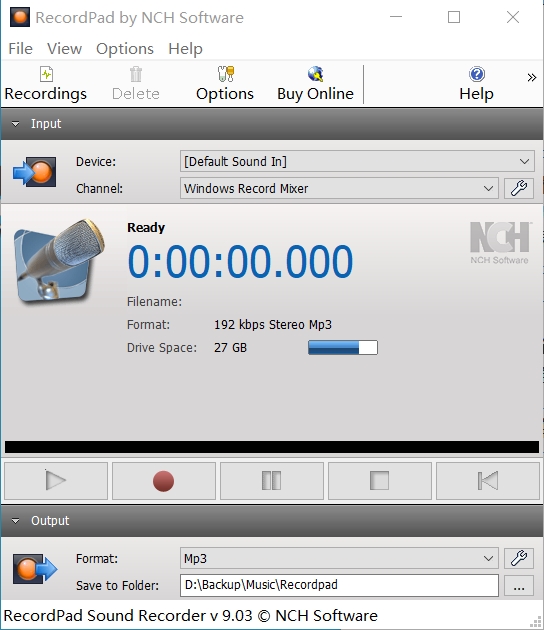
Task: Collapse the Output section
Action: point(16,521)
